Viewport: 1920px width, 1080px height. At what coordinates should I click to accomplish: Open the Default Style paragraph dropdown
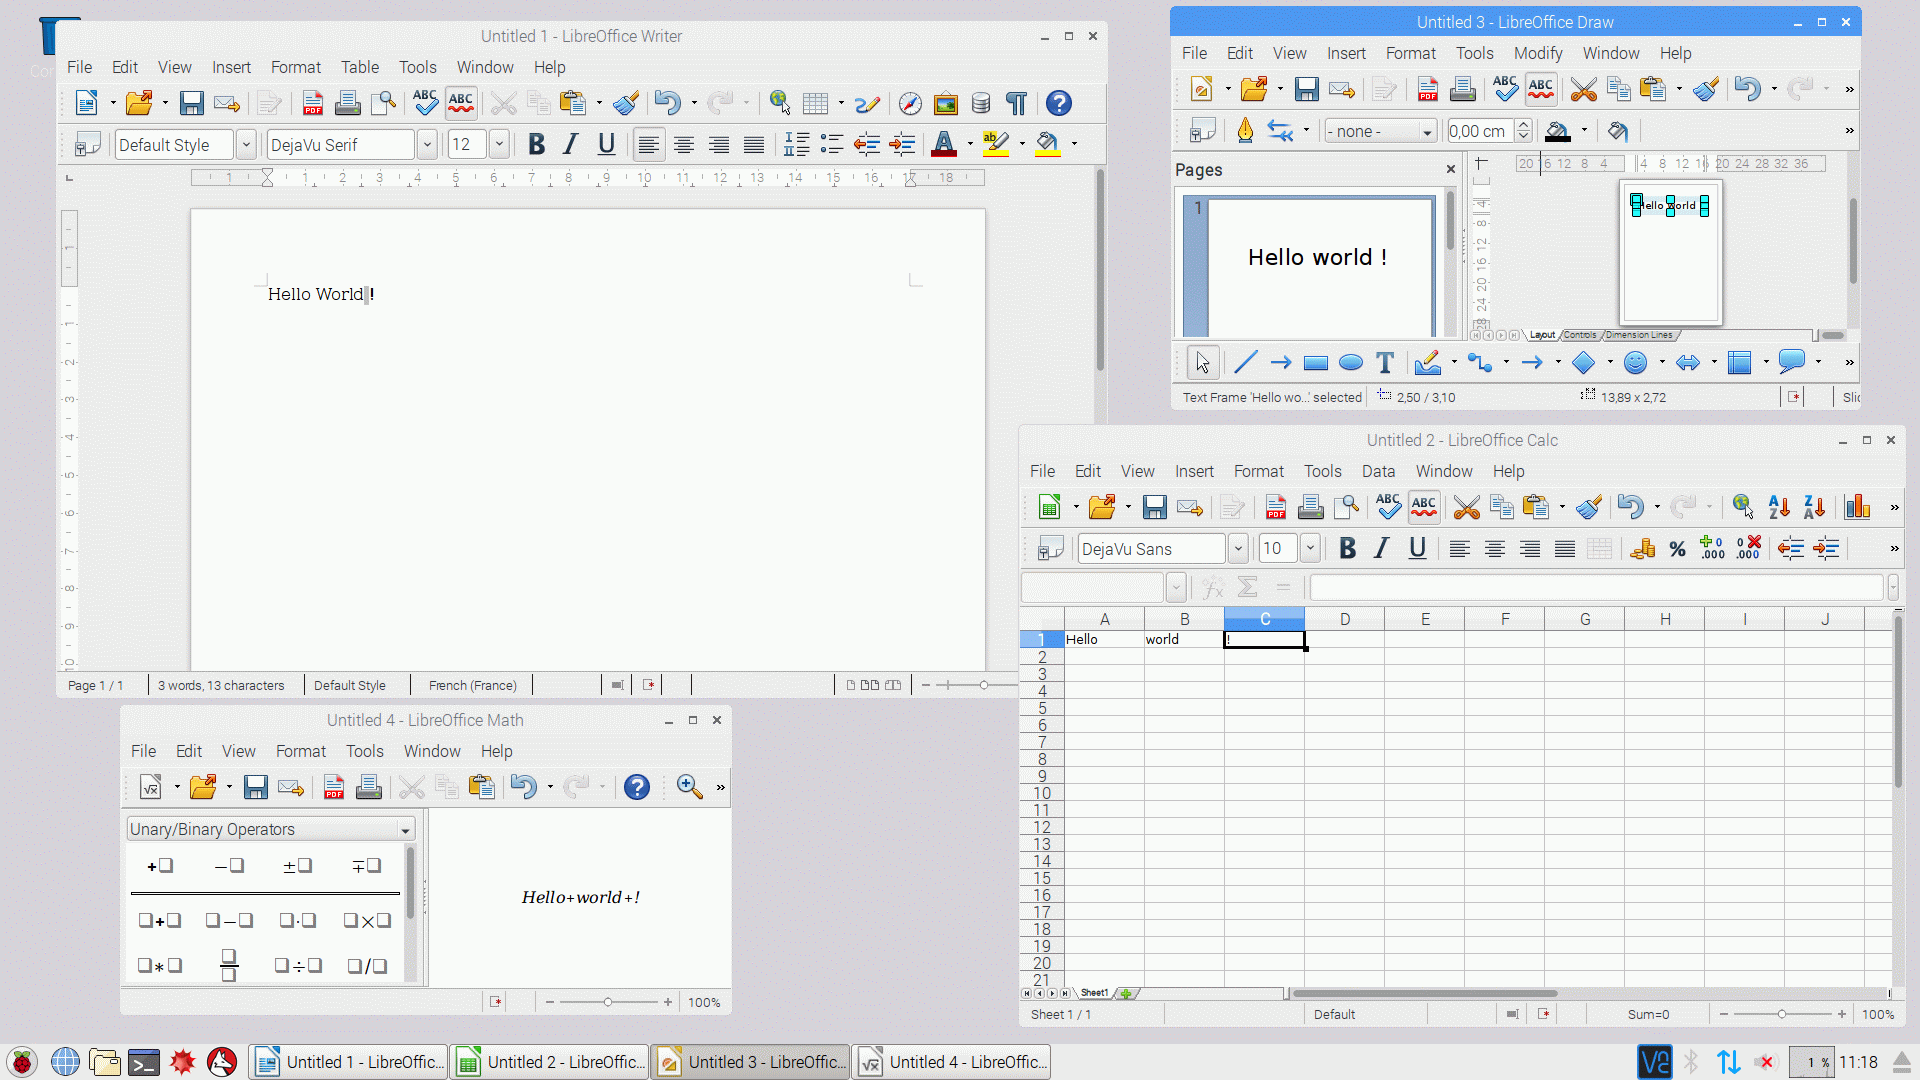pyautogui.click(x=245, y=145)
